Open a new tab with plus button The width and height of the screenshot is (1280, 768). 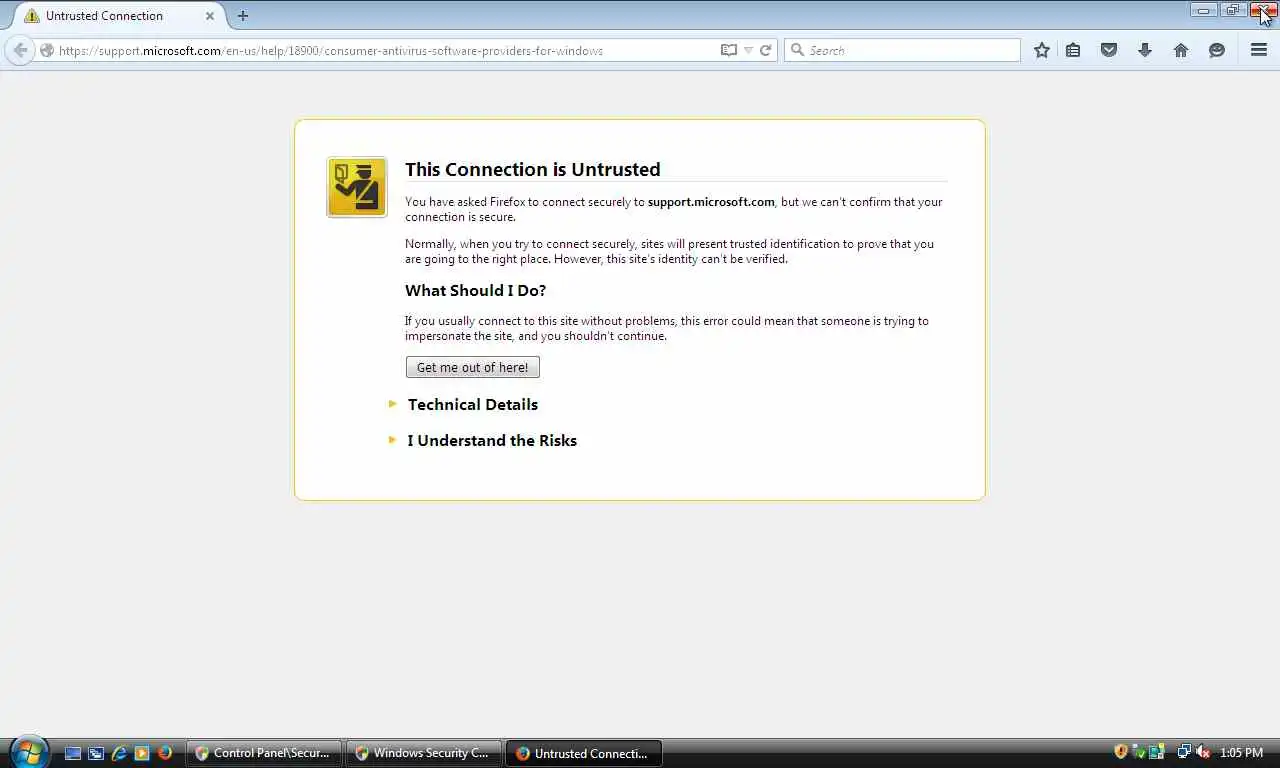(243, 16)
